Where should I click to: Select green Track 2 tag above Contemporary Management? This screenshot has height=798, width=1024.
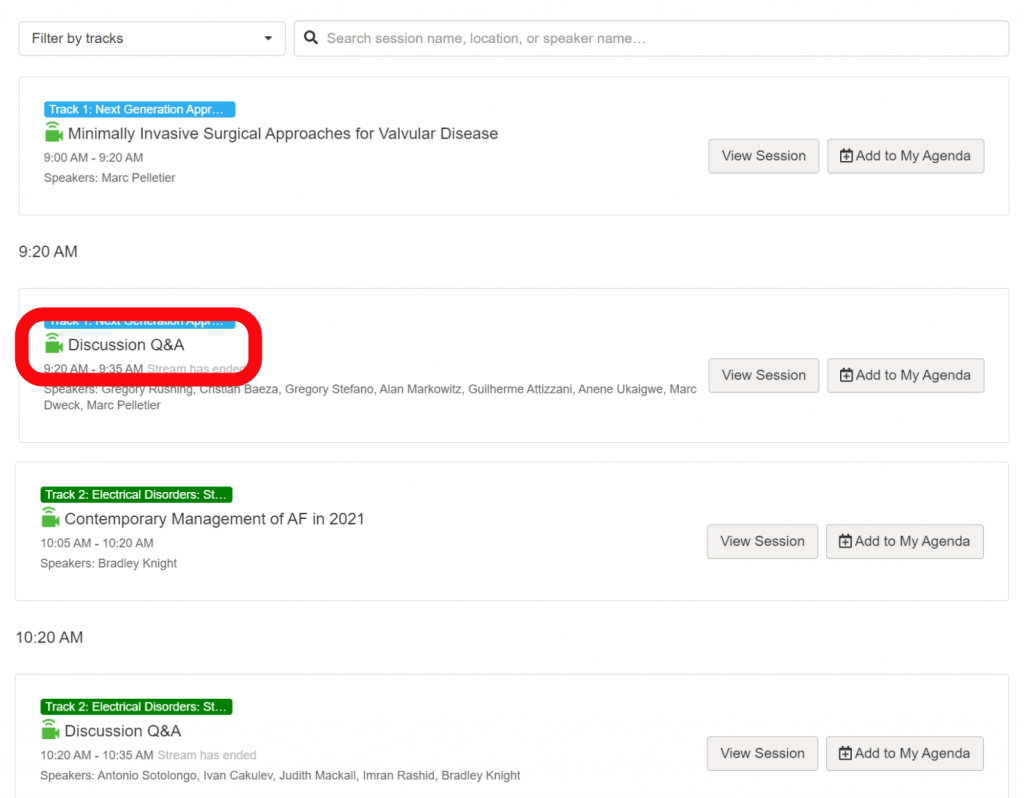(136, 495)
